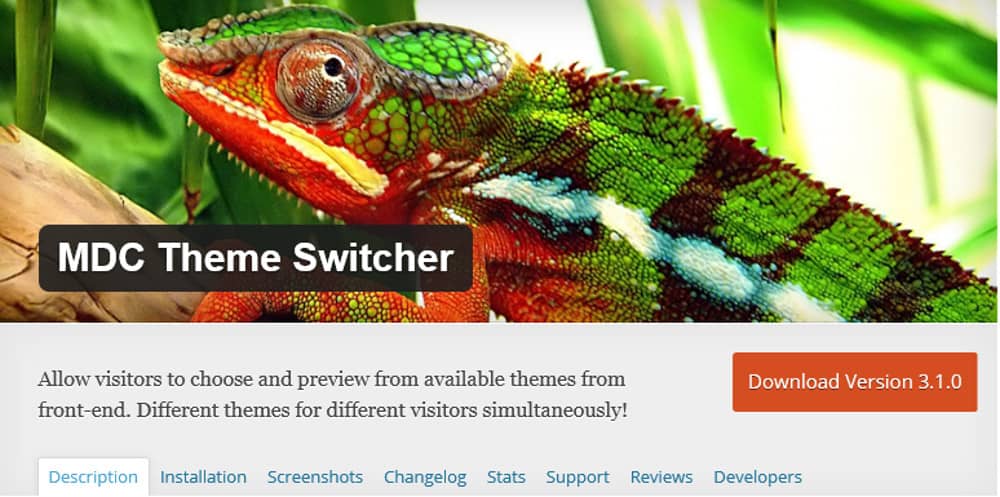The height and width of the screenshot is (497, 1000).
Task: Click the 'Allow visitors to choose' description line
Action: coord(332,379)
